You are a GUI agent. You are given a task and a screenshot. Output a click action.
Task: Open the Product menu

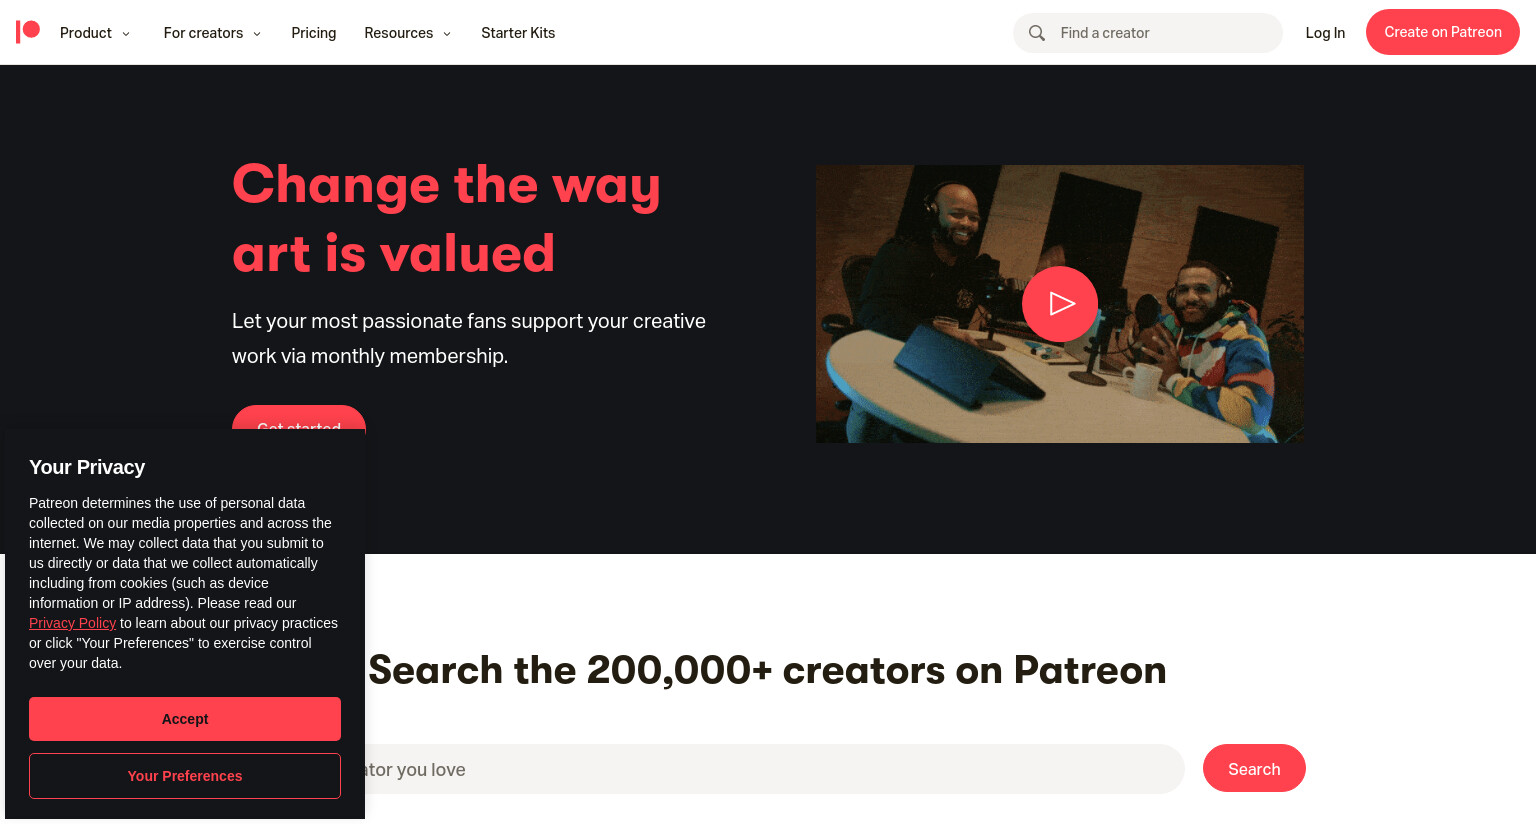pyautogui.click(x=86, y=33)
